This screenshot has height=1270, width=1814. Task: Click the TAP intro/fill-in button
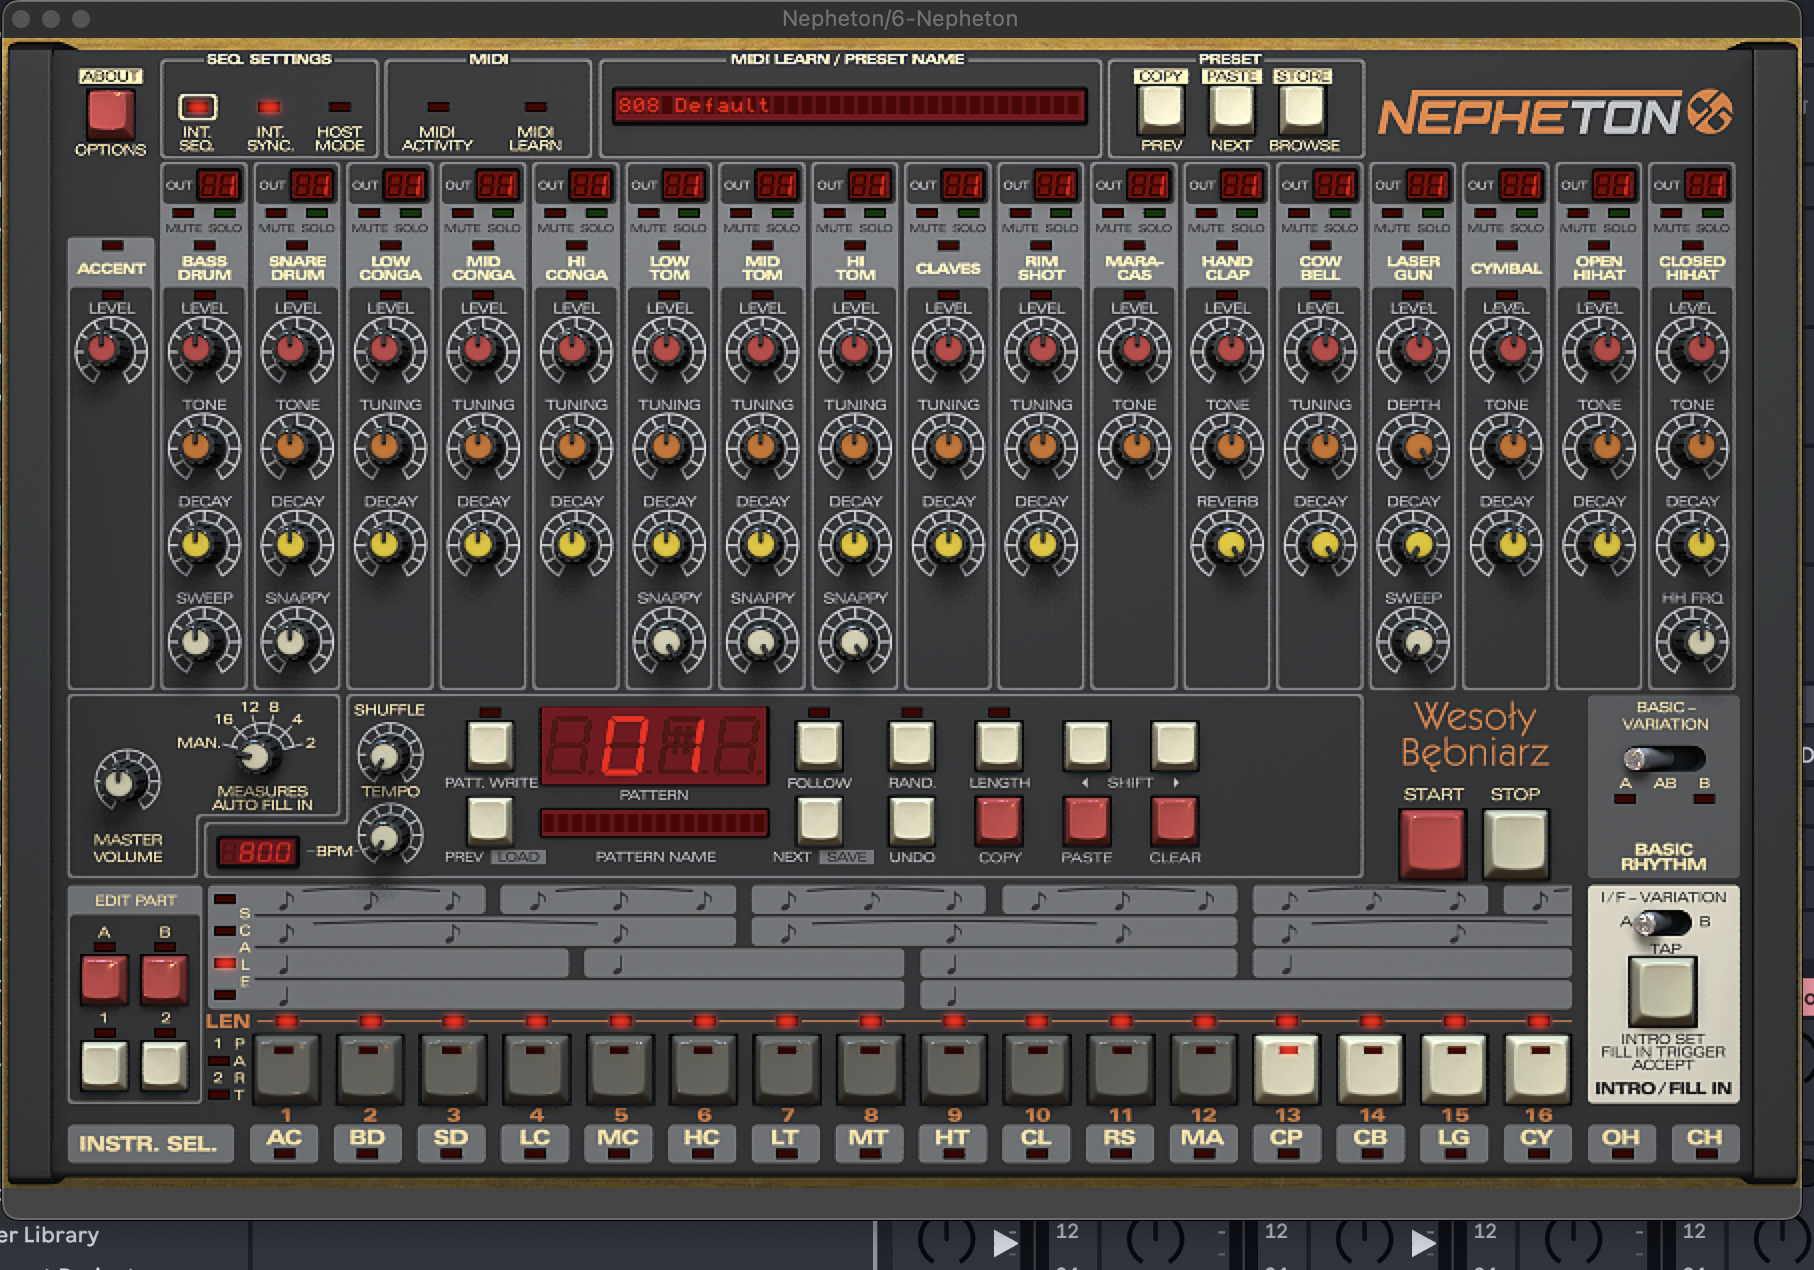click(1662, 991)
